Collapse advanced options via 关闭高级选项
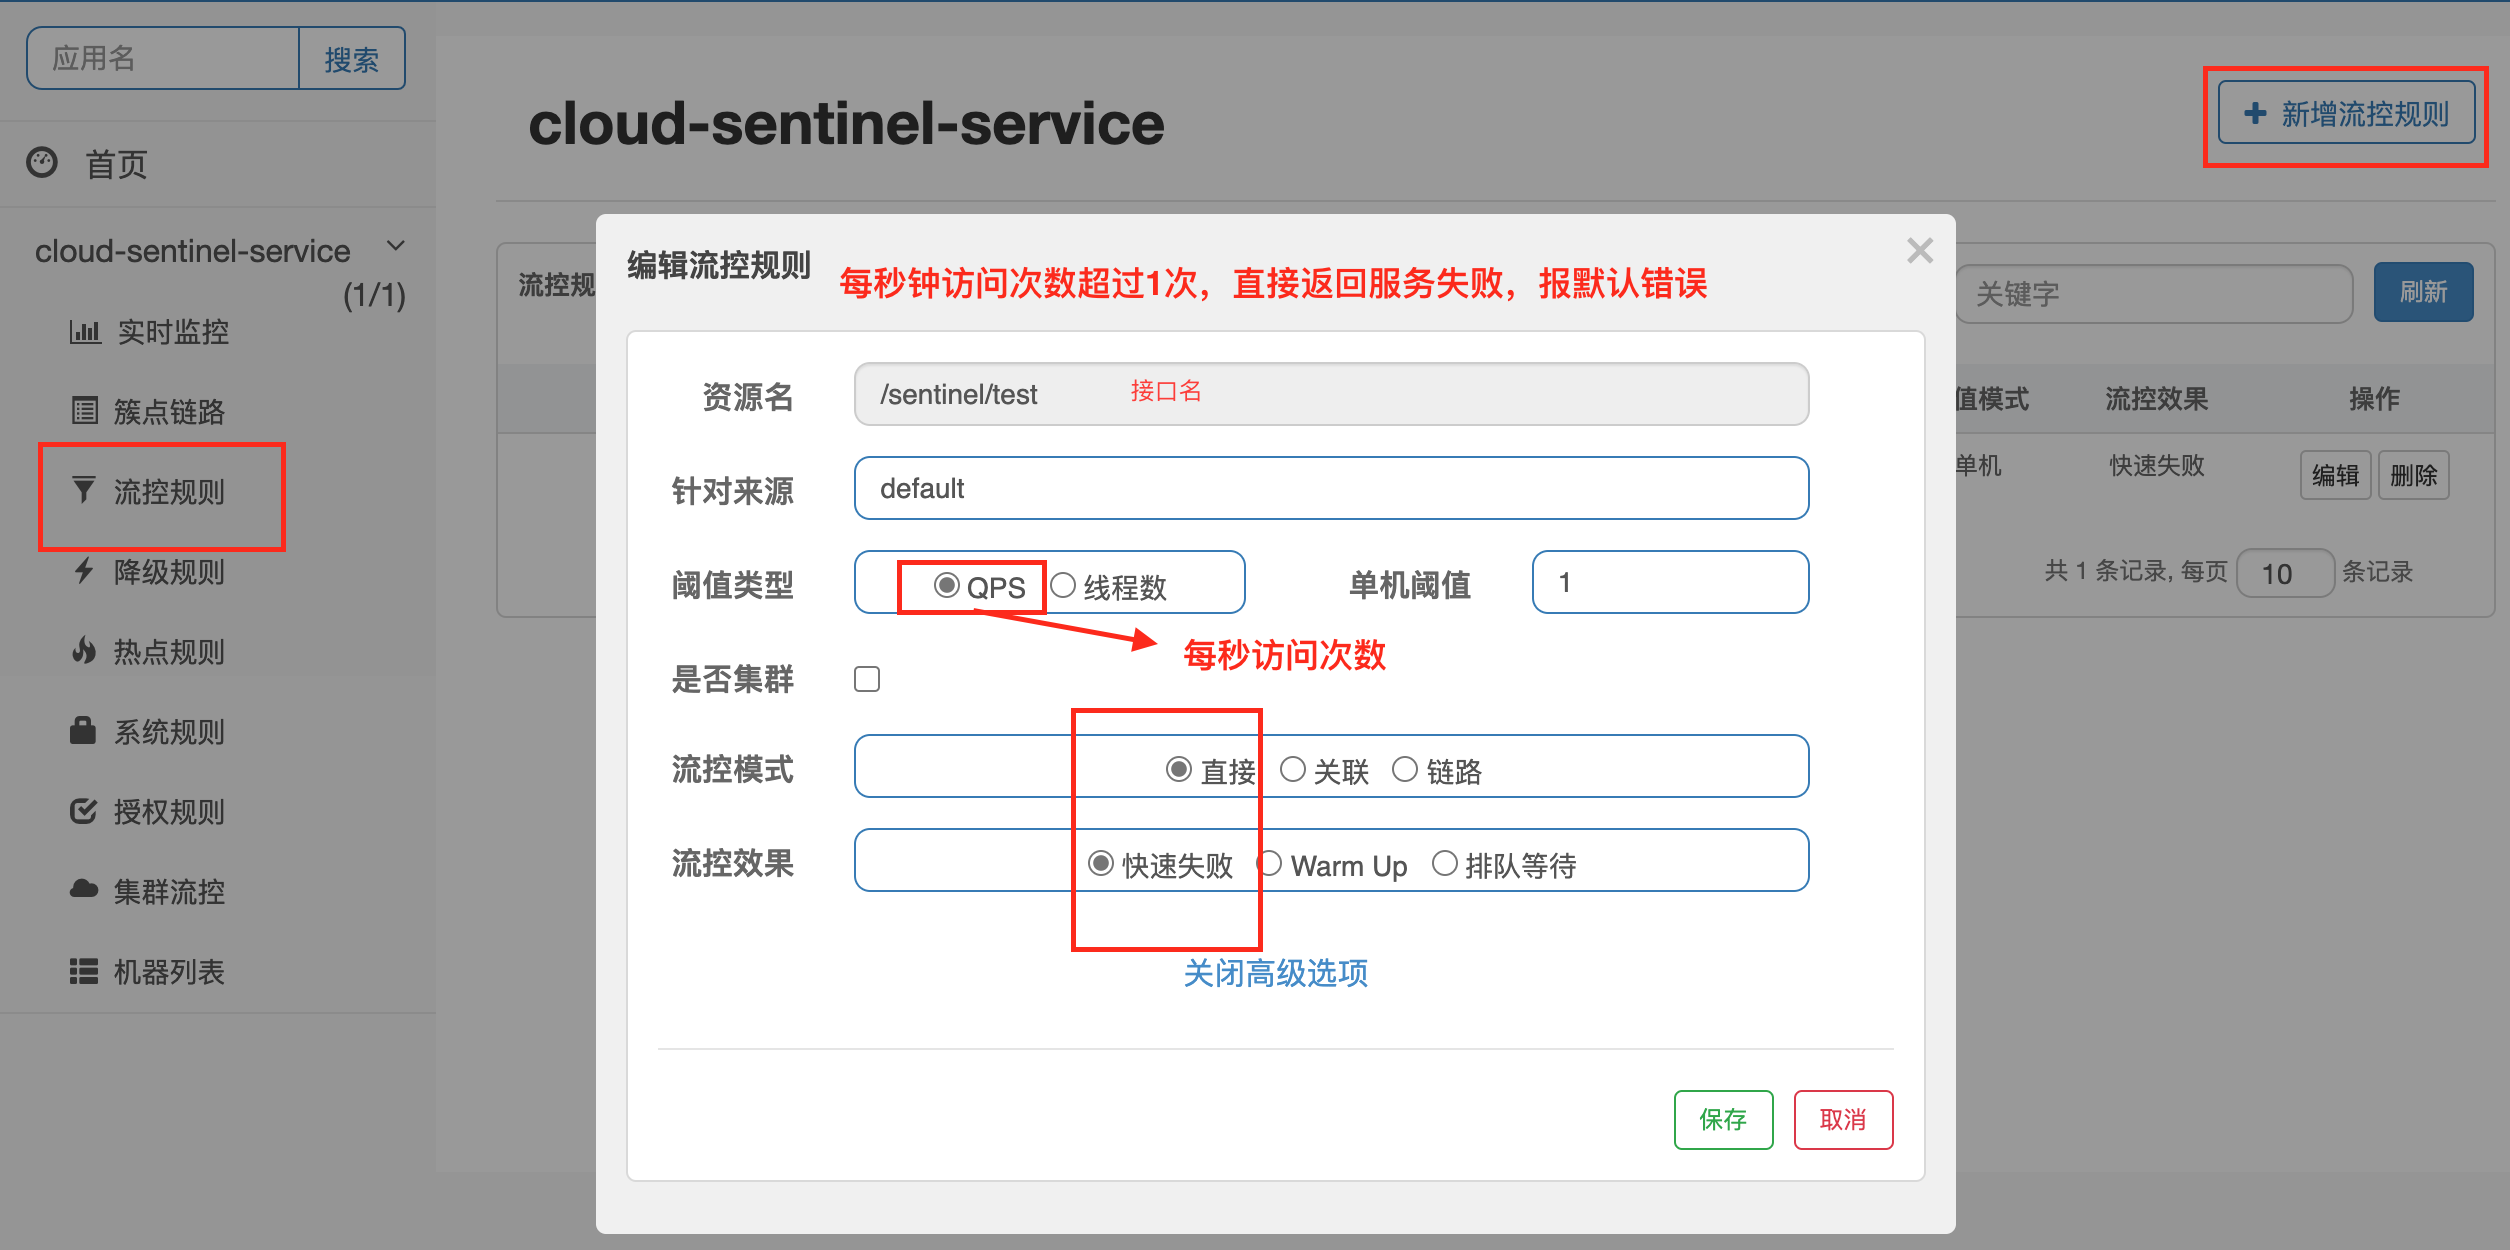 tap(1275, 973)
